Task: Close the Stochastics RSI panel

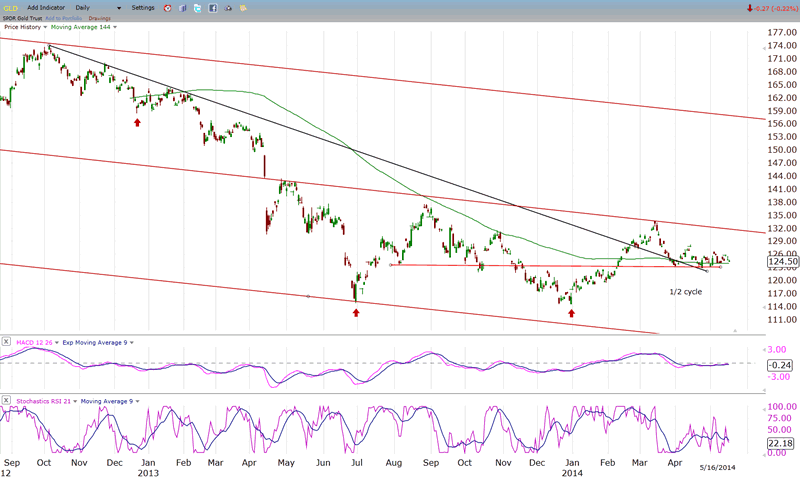Action: click(x=6, y=401)
